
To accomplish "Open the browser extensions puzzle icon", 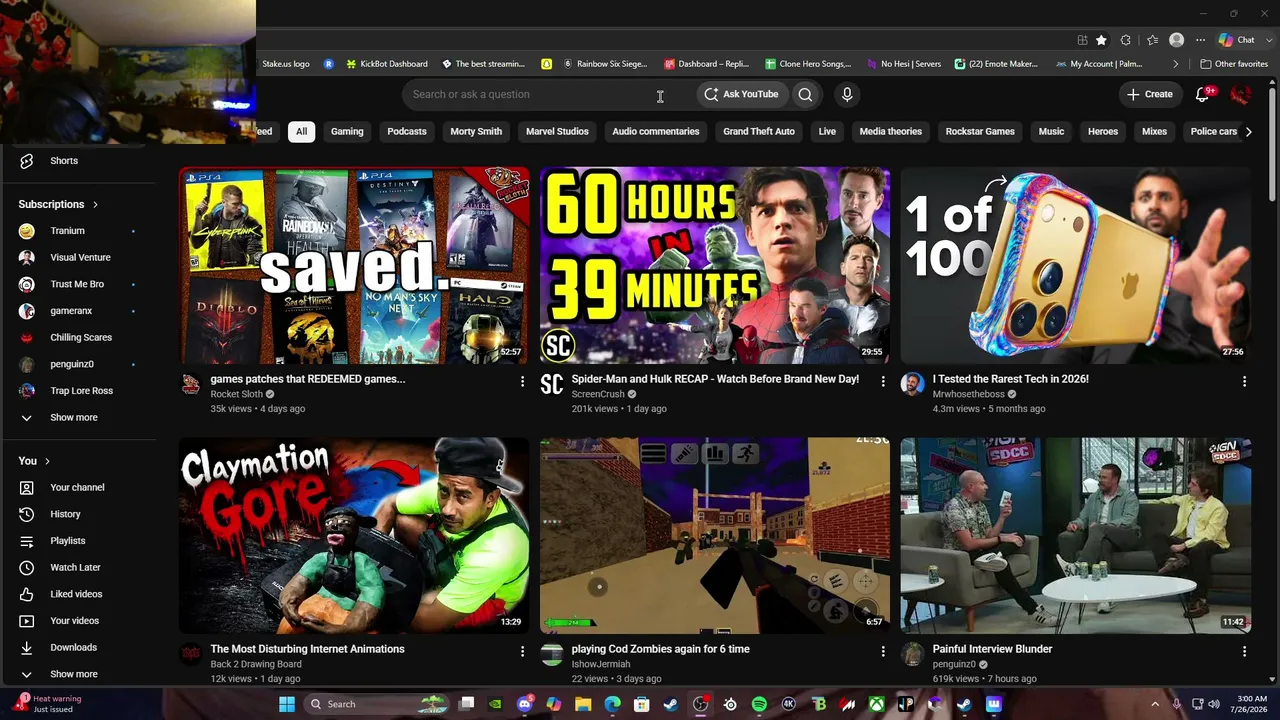I will click(1126, 40).
